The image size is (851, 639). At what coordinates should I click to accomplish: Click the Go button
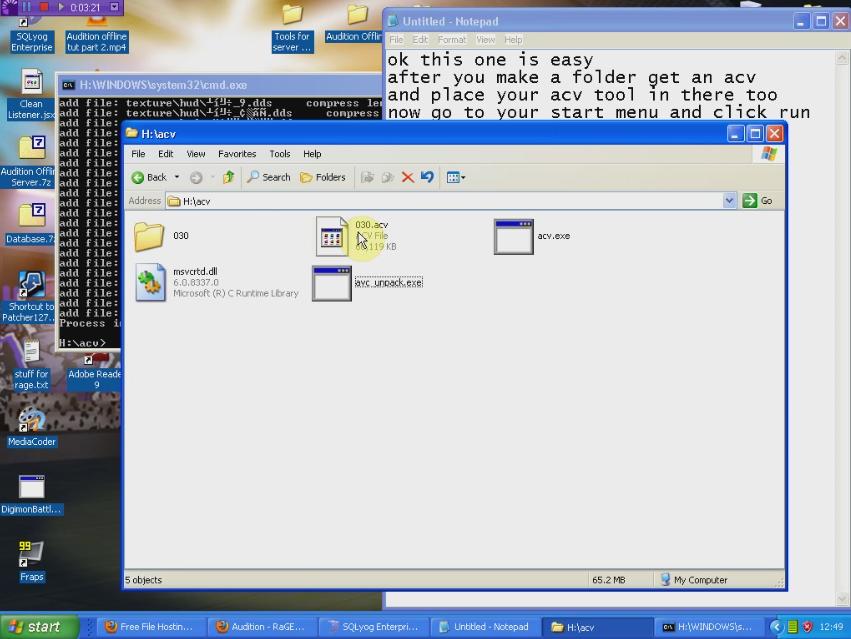758,200
